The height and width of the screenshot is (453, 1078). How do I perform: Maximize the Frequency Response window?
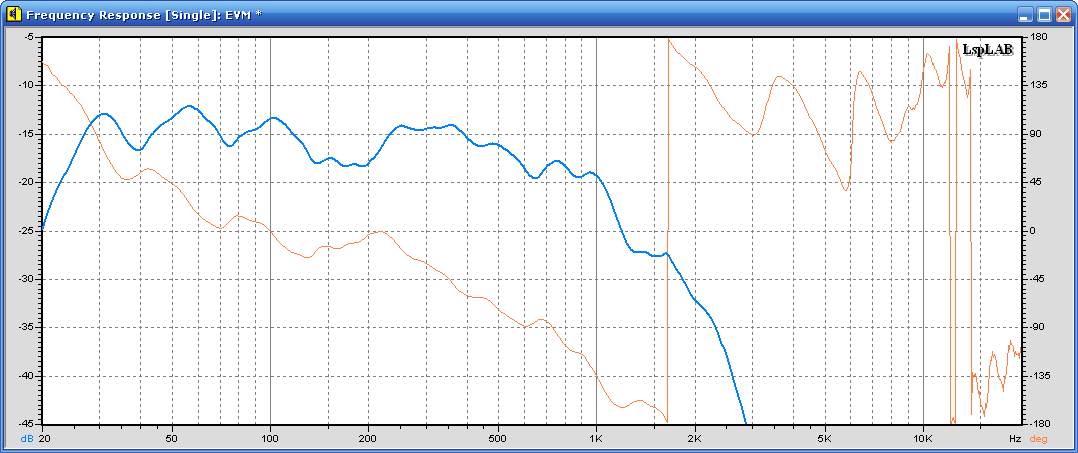coord(1044,14)
